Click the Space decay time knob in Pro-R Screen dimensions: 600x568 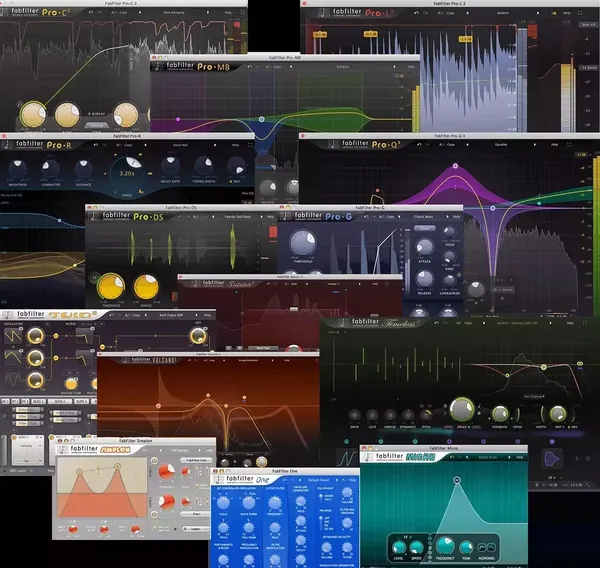(x=127, y=173)
